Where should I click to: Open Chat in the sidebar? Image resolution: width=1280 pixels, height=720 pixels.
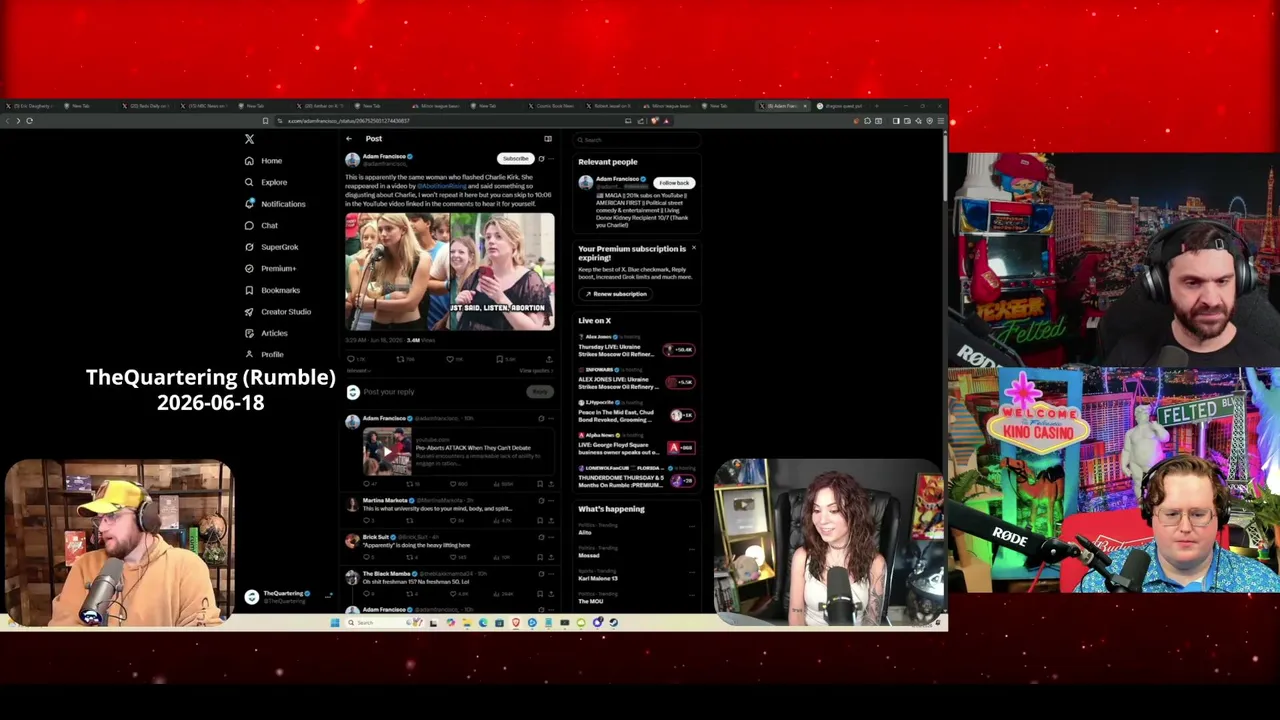point(261,226)
